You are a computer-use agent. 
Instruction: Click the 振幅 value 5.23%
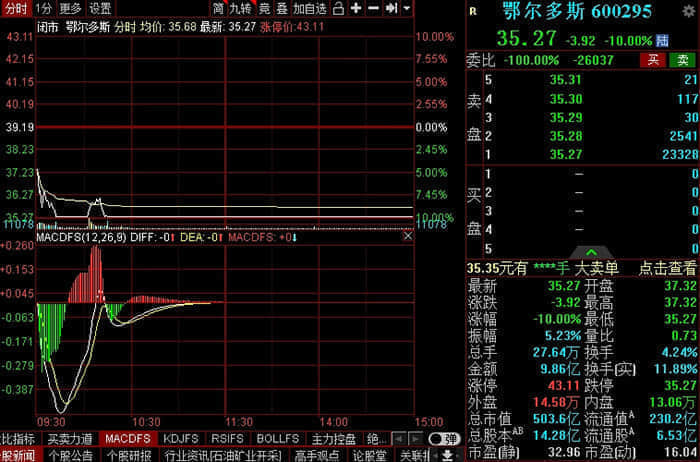tap(562, 336)
